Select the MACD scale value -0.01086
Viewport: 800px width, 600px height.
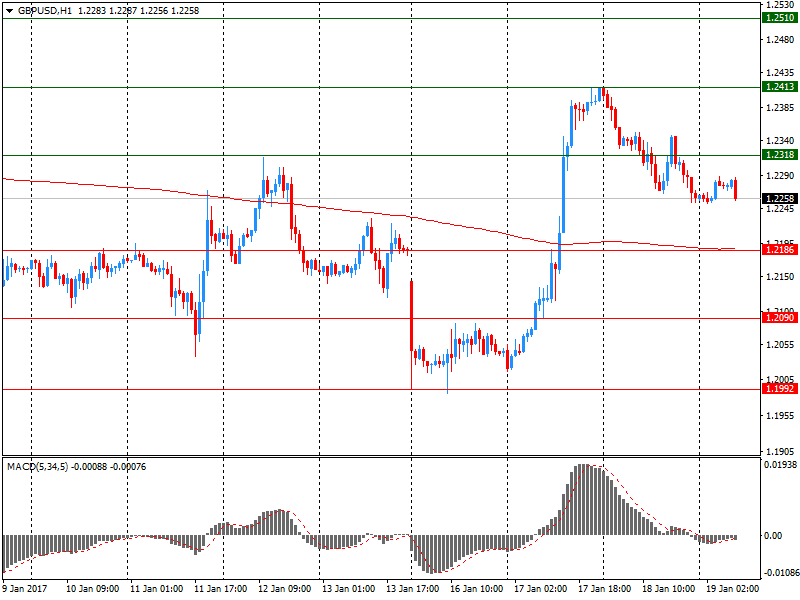point(780,573)
